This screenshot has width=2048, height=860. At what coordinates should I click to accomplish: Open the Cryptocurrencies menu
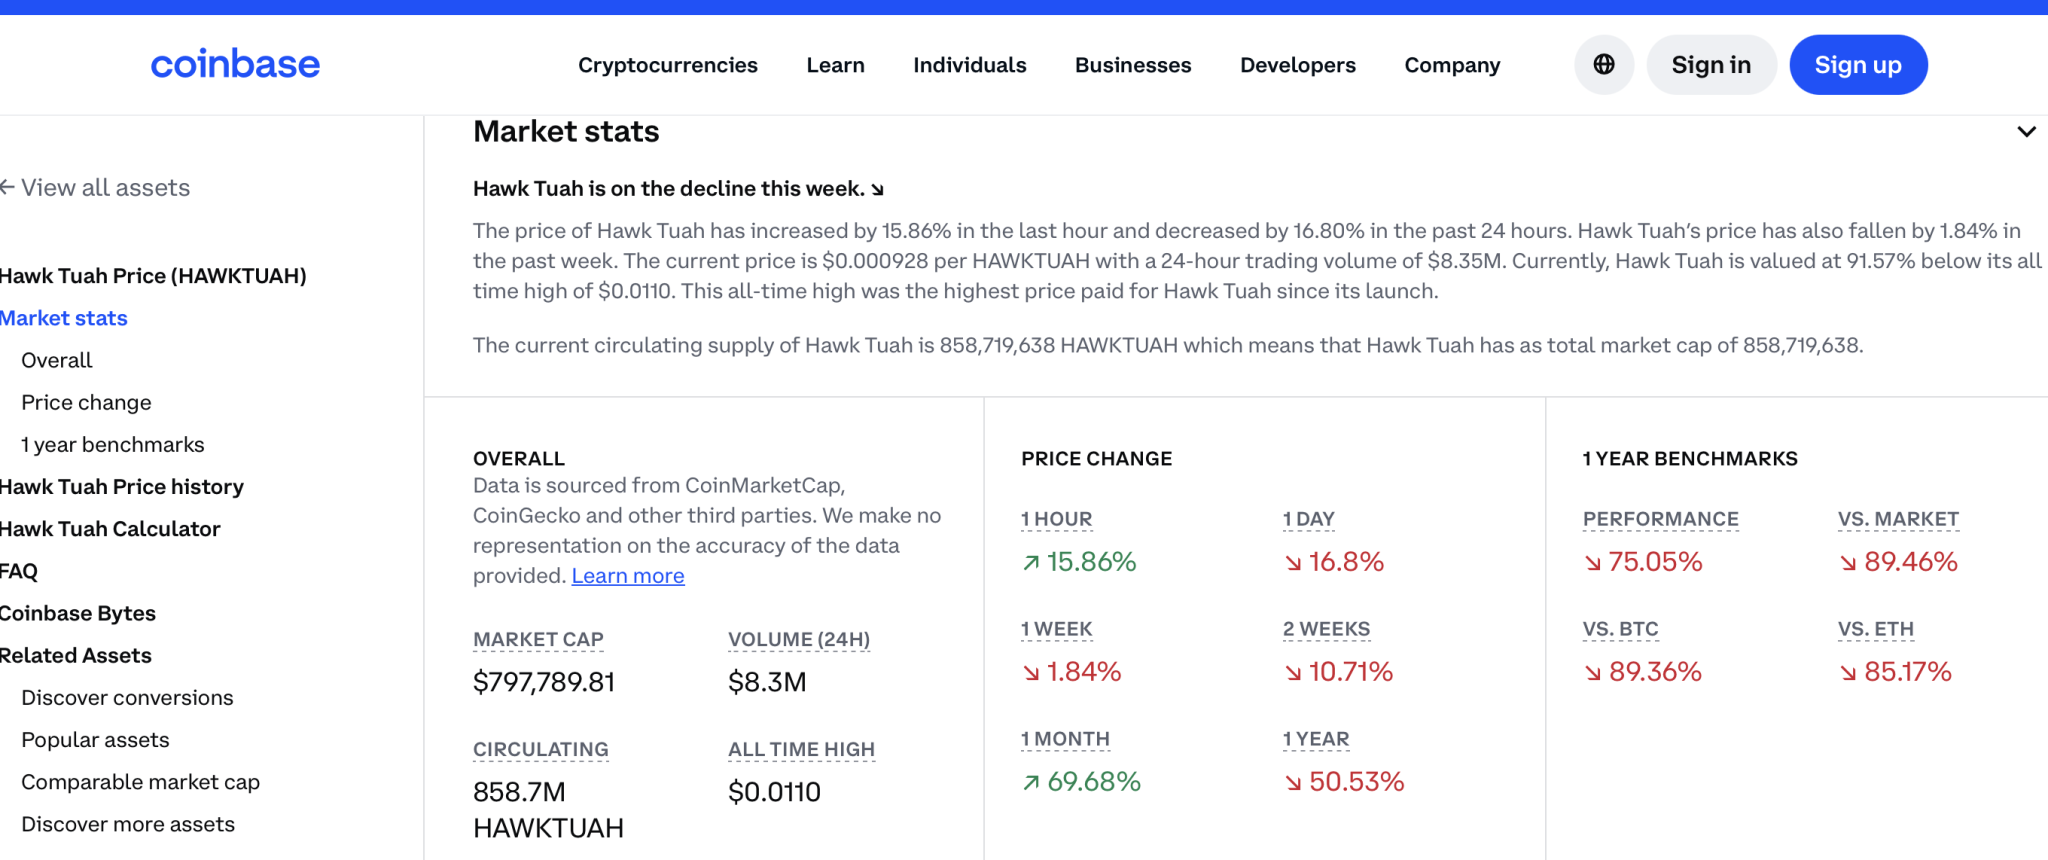pyautogui.click(x=668, y=65)
